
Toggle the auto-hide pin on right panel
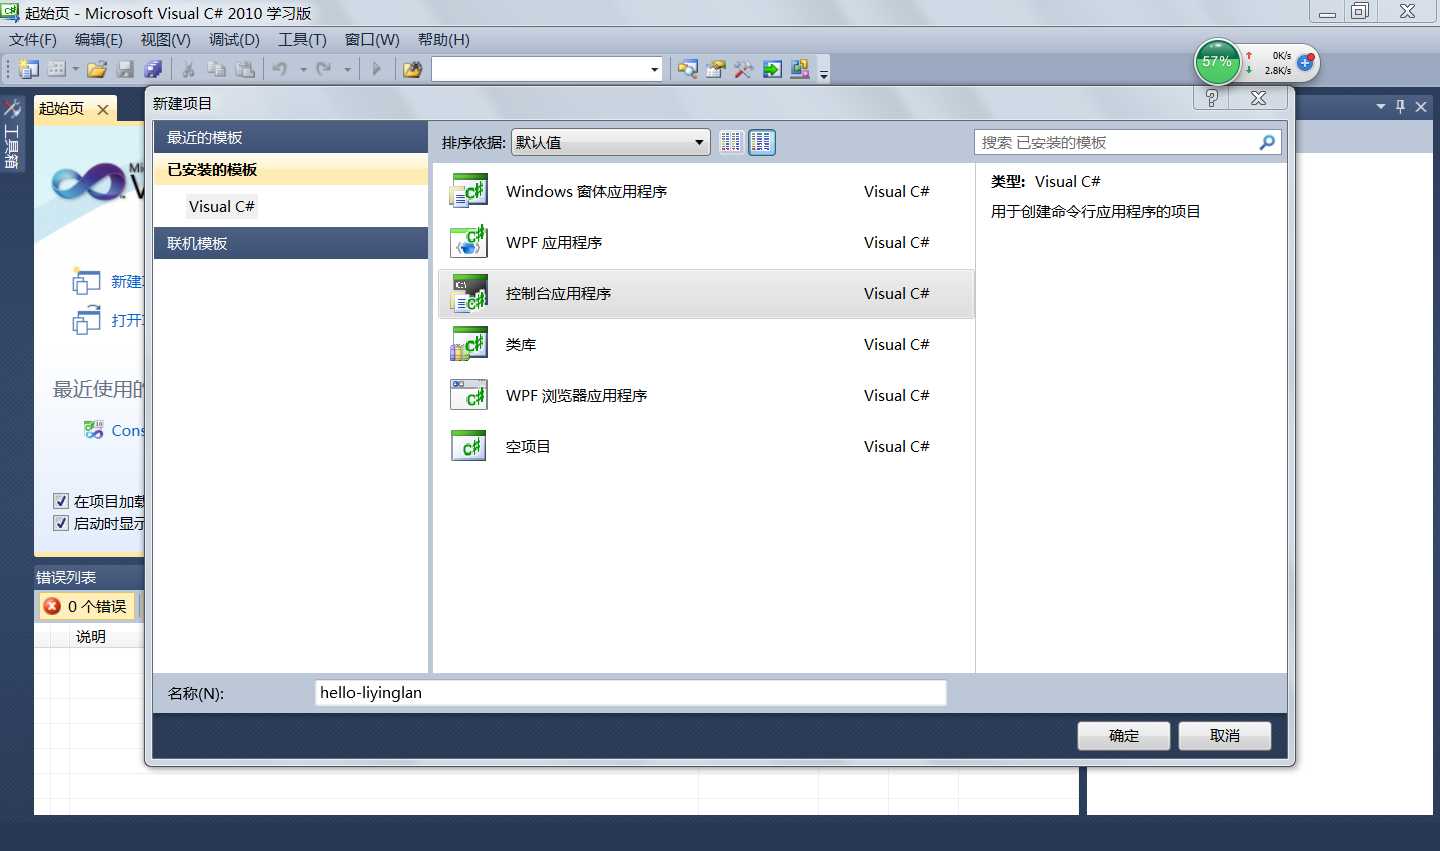[x=1400, y=106]
